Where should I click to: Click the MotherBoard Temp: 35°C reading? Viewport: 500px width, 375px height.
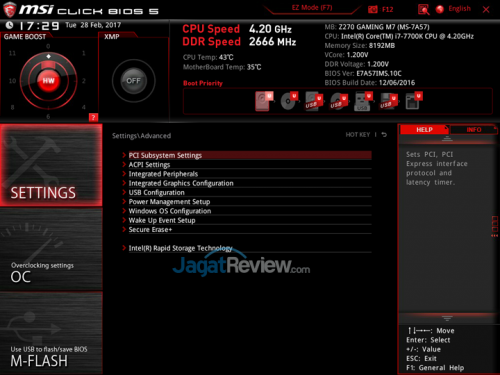coord(222,67)
